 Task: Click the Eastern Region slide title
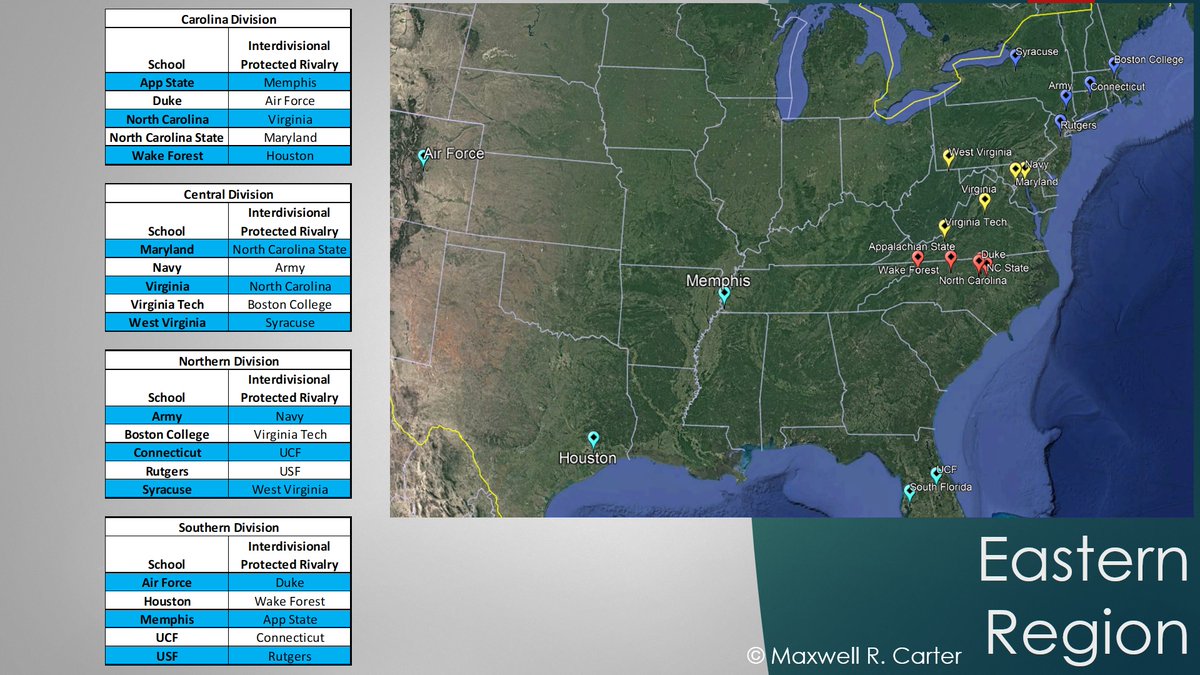click(x=1083, y=598)
